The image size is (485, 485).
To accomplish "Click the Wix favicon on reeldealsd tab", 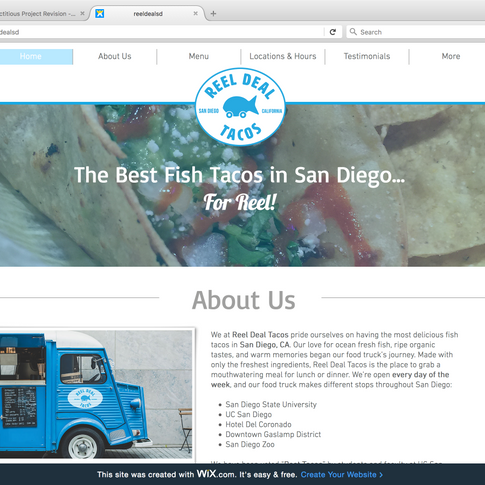I will pyautogui.click(x=100, y=14).
